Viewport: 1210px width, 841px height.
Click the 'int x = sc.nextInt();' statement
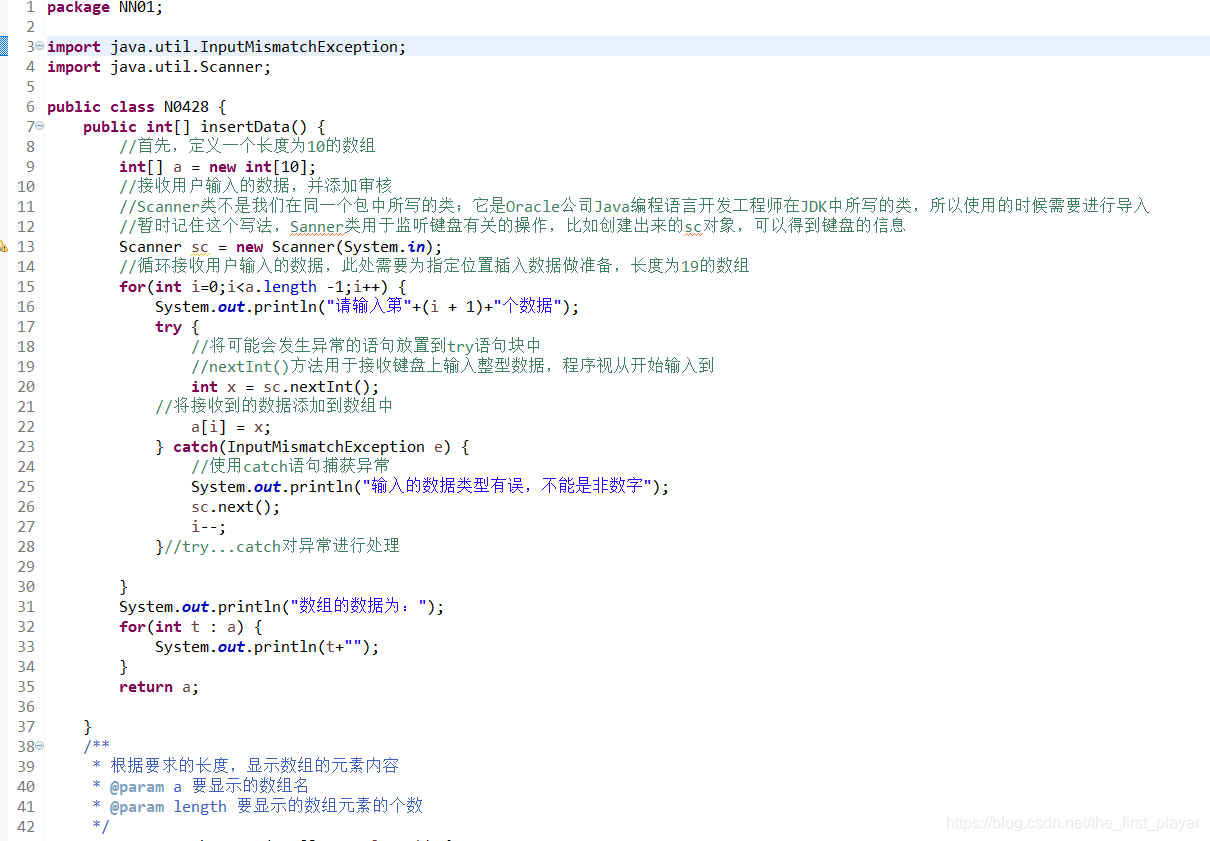click(x=285, y=387)
